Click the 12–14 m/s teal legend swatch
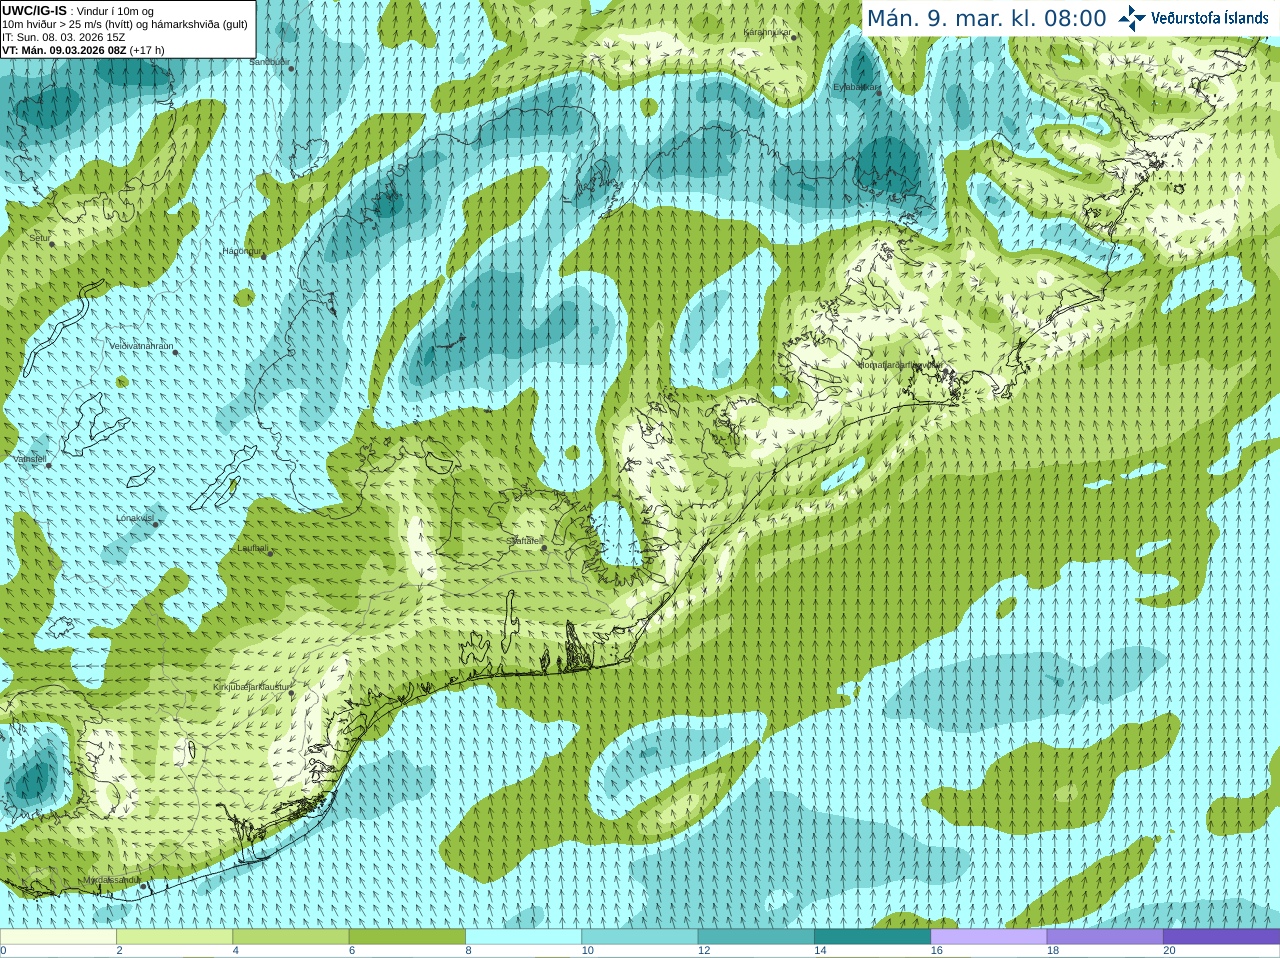 tap(756, 937)
